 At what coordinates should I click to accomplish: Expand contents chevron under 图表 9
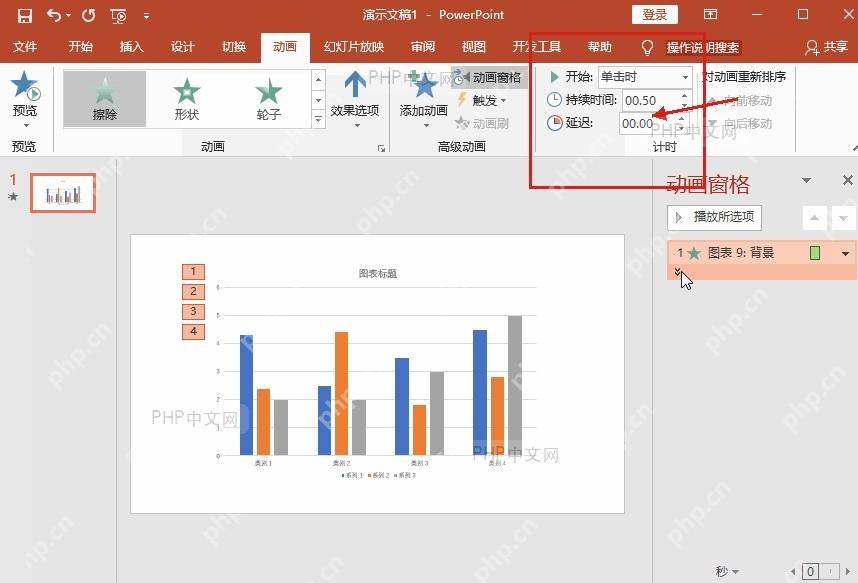point(677,271)
